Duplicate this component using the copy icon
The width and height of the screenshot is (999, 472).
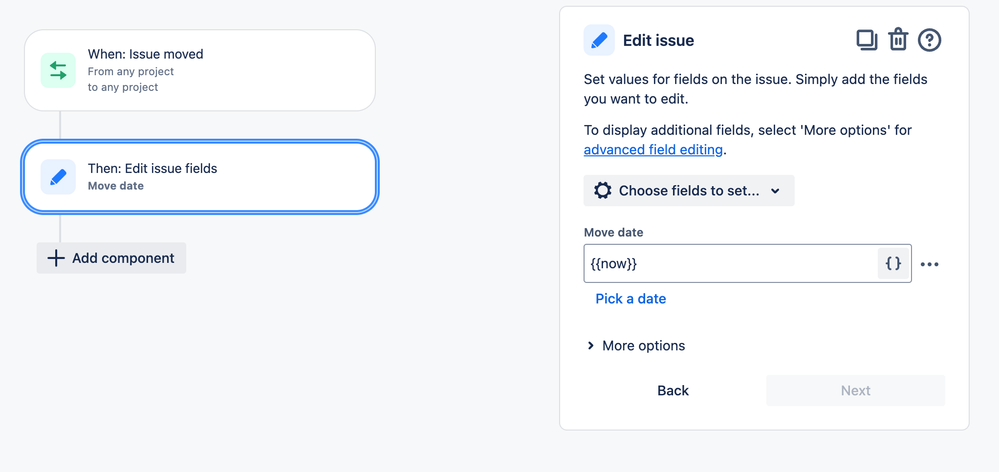[x=866, y=40]
